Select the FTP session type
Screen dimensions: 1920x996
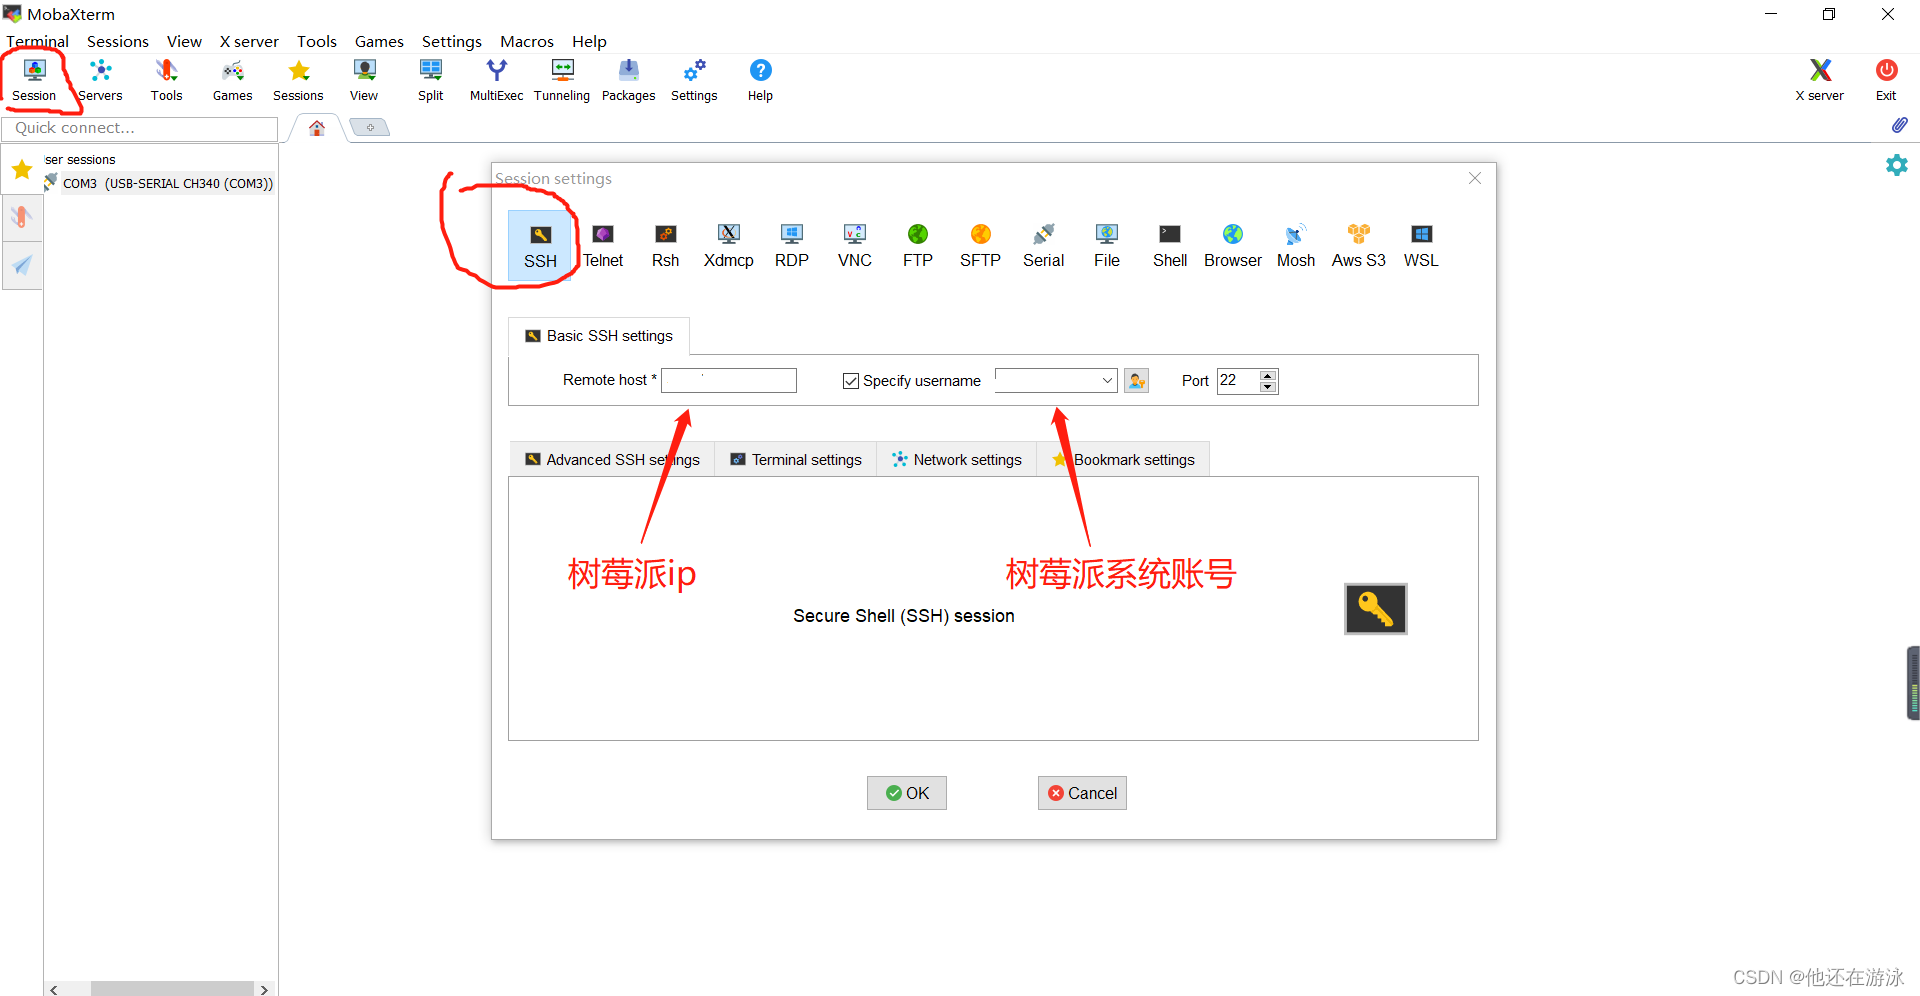point(917,246)
